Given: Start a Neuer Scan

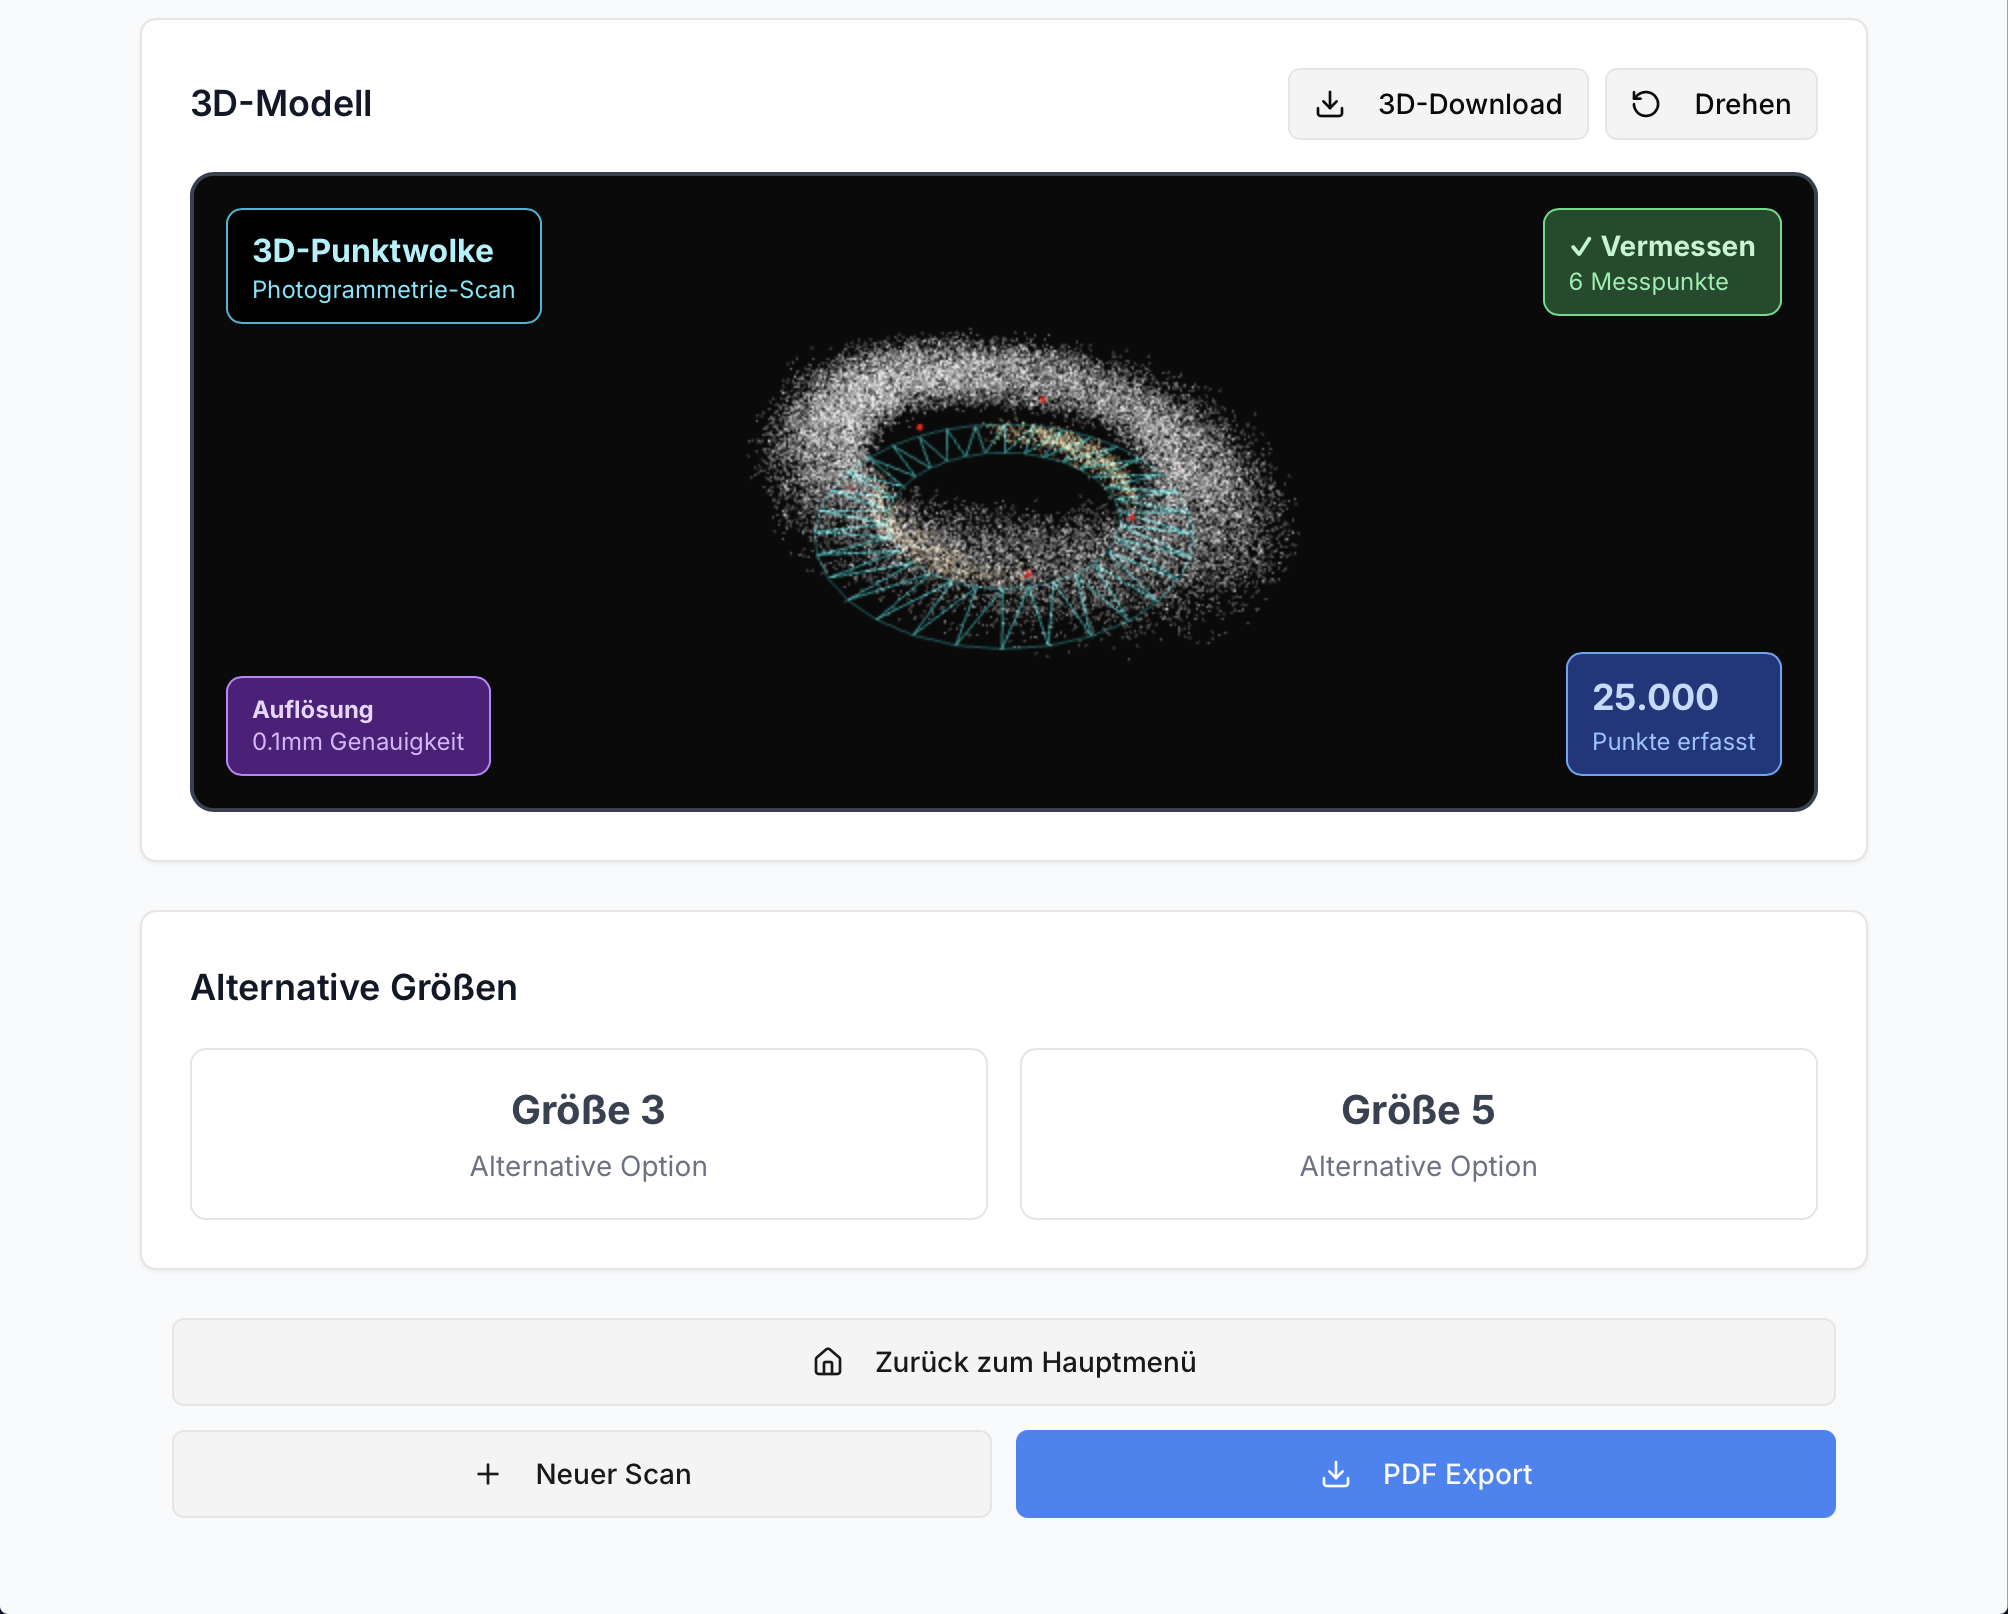Looking at the screenshot, I should [582, 1474].
